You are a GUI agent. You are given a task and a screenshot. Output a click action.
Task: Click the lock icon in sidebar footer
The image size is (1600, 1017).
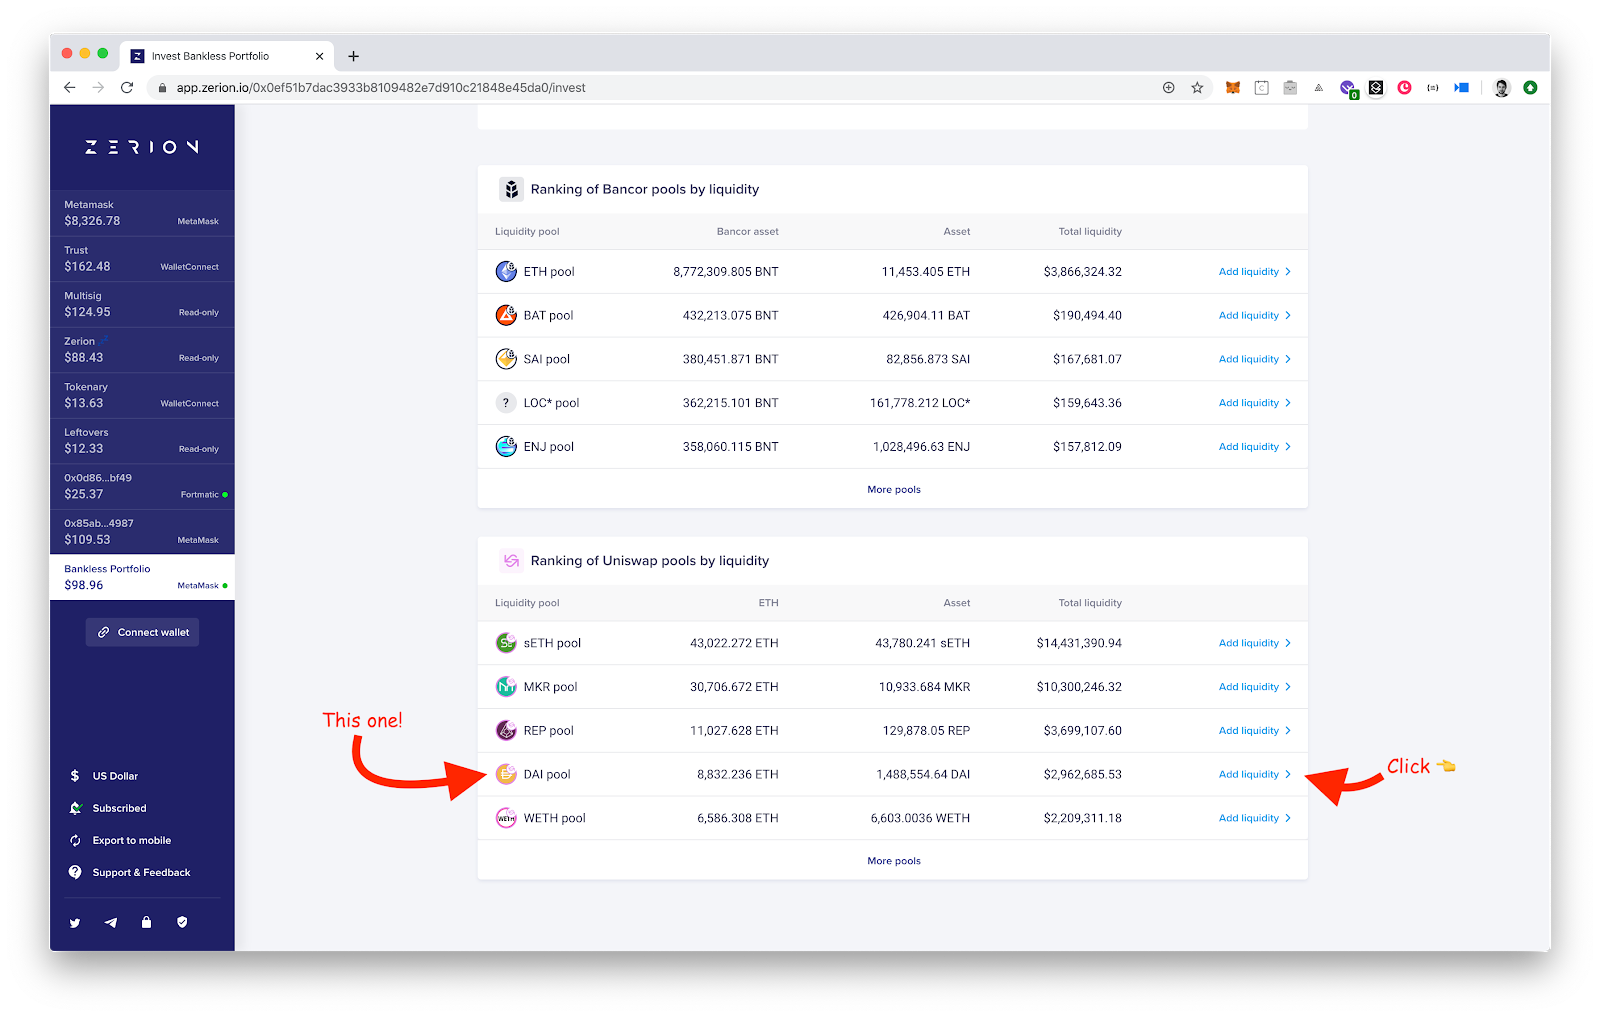coord(146,922)
